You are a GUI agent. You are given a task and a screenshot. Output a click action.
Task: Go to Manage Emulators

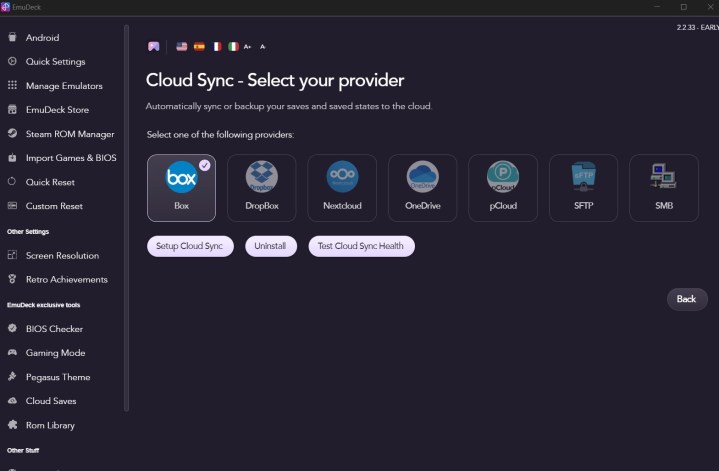click(64, 86)
